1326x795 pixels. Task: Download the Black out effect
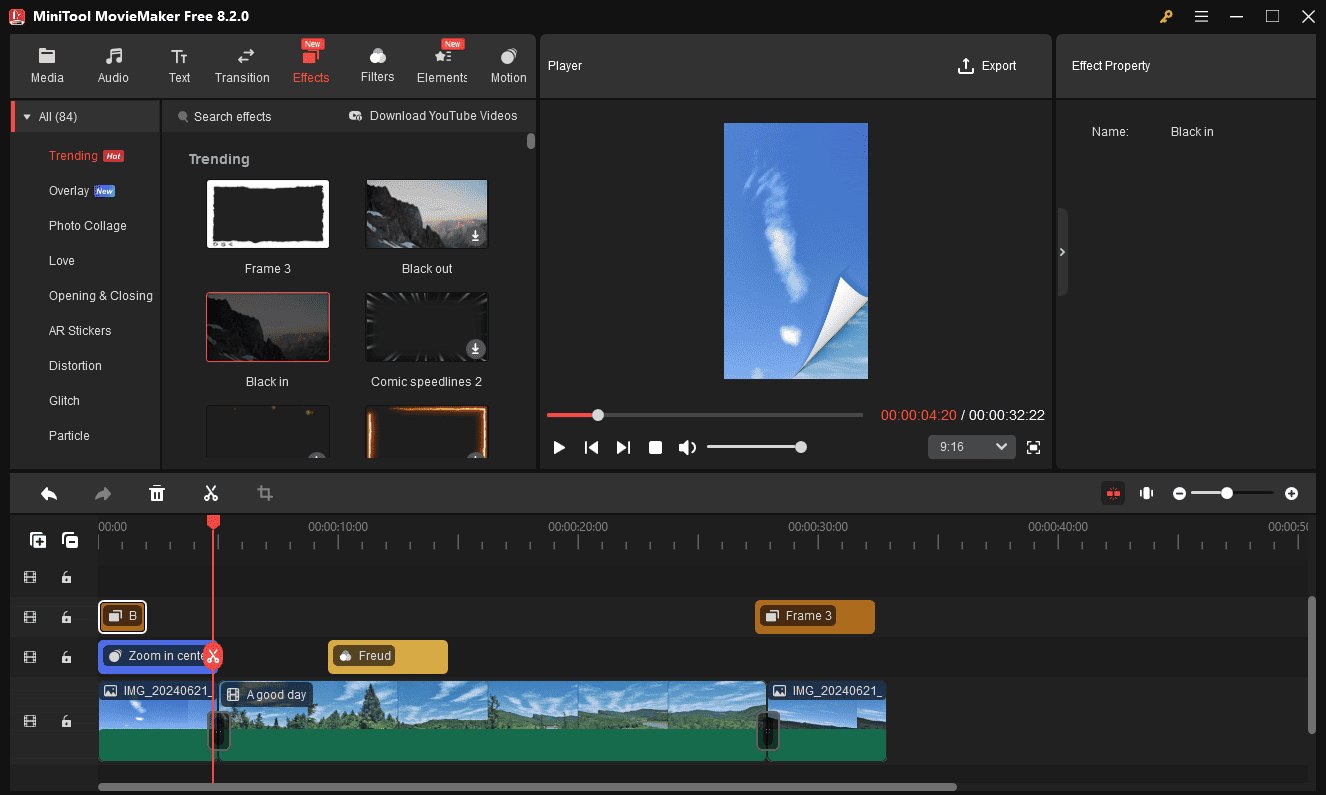point(476,236)
